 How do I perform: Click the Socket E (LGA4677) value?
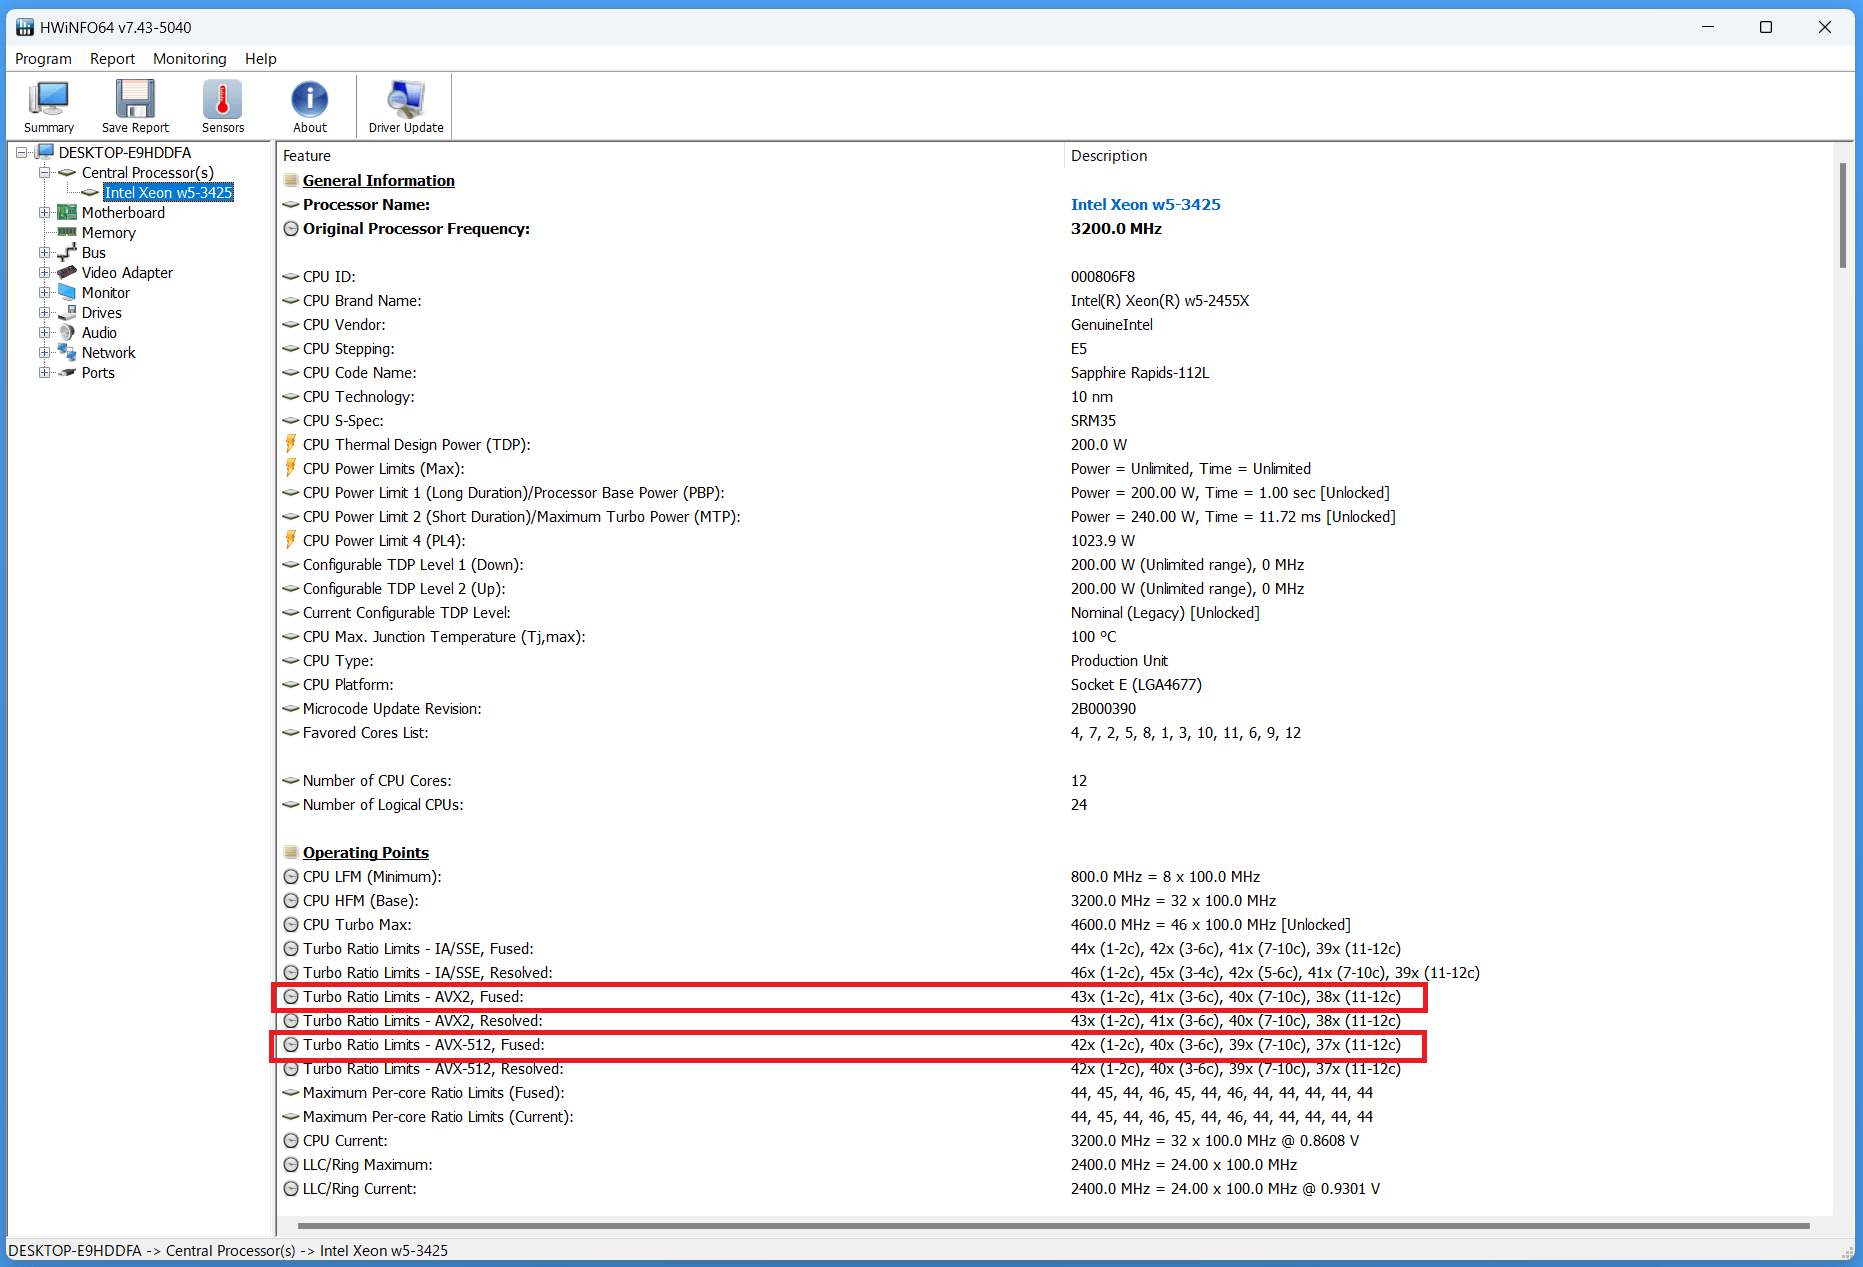pyautogui.click(x=1136, y=684)
